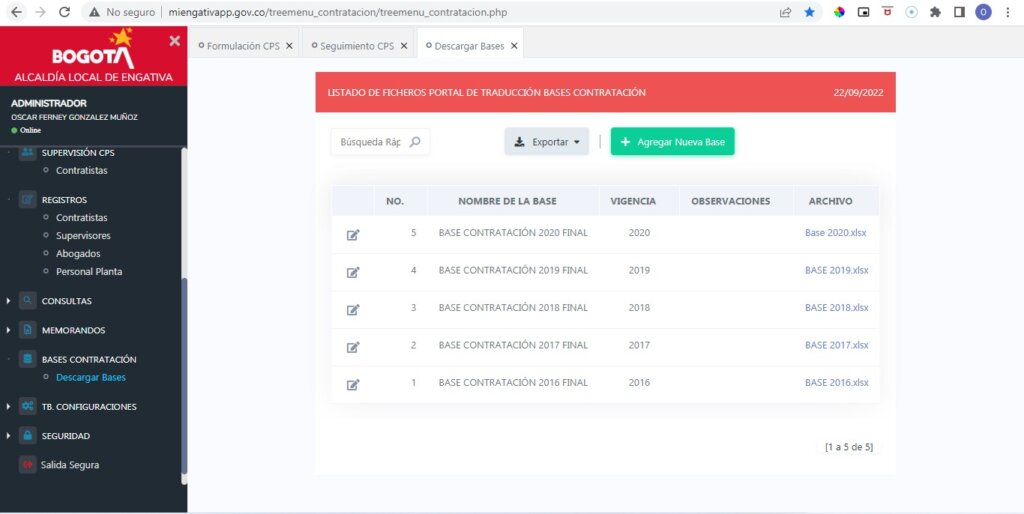Download the BASE 2018.xlsx file
The image size is (1024, 514).
(837, 308)
